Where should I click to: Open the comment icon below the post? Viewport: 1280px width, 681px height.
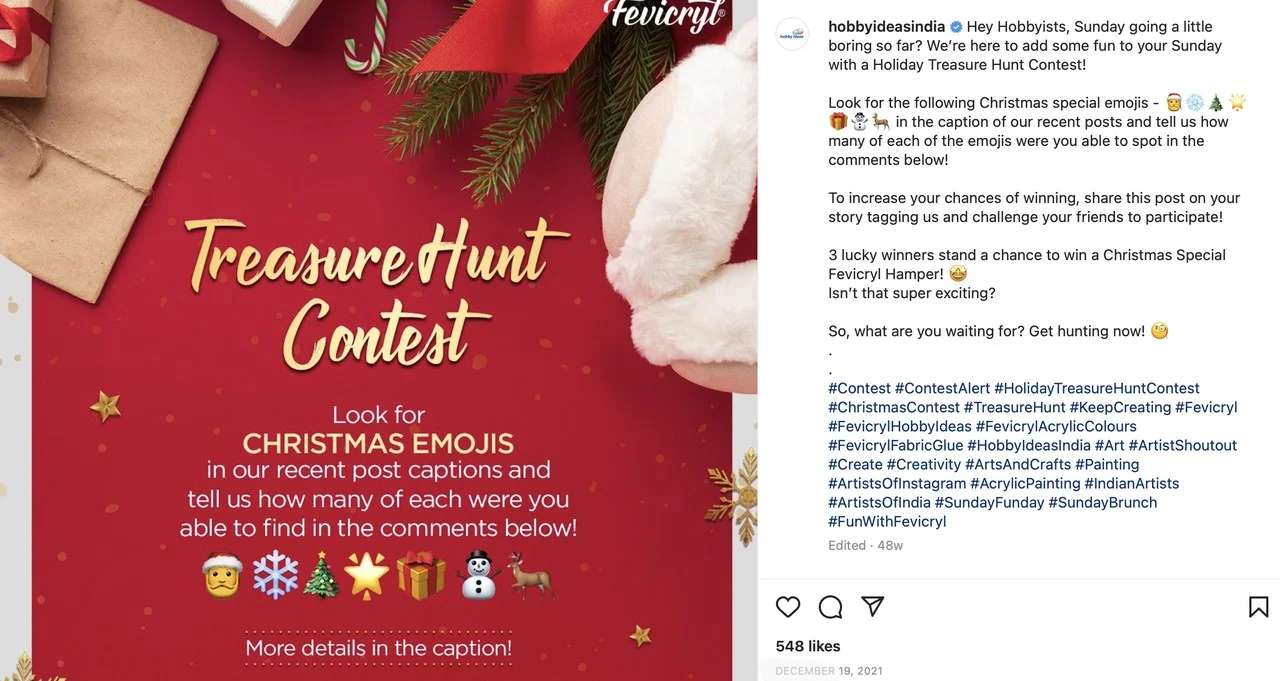pos(830,607)
